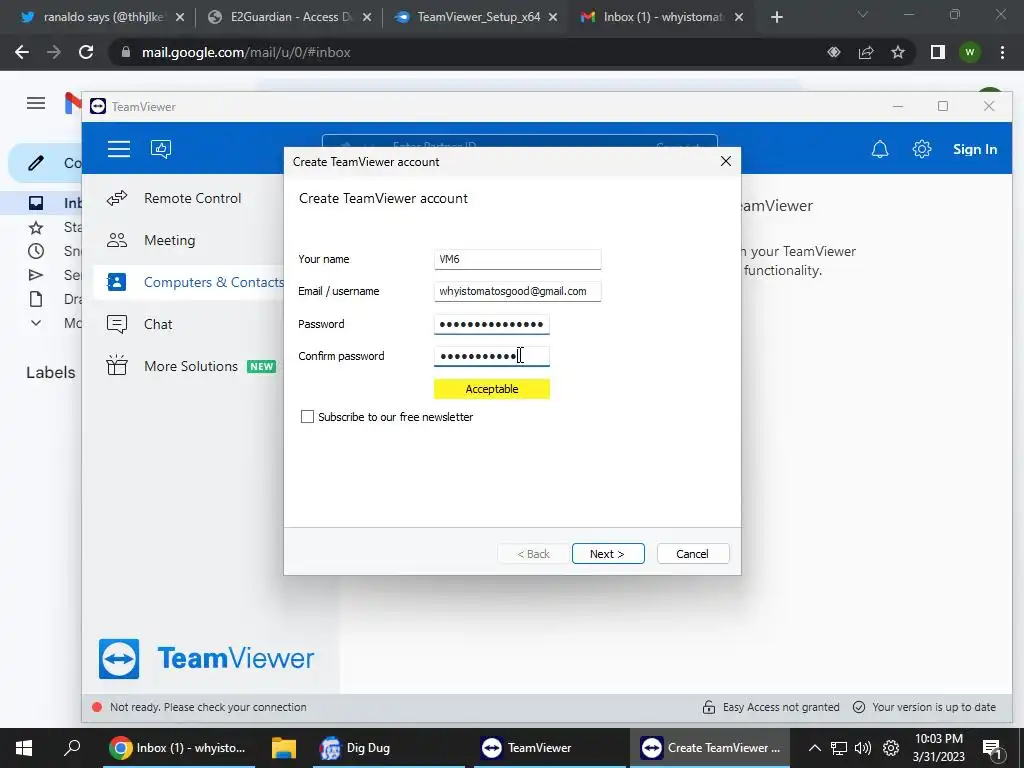Image resolution: width=1024 pixels, height=768 pixels.
Task: Switch to the Gmail Inbox tab
Action: (x=661, y=17)
